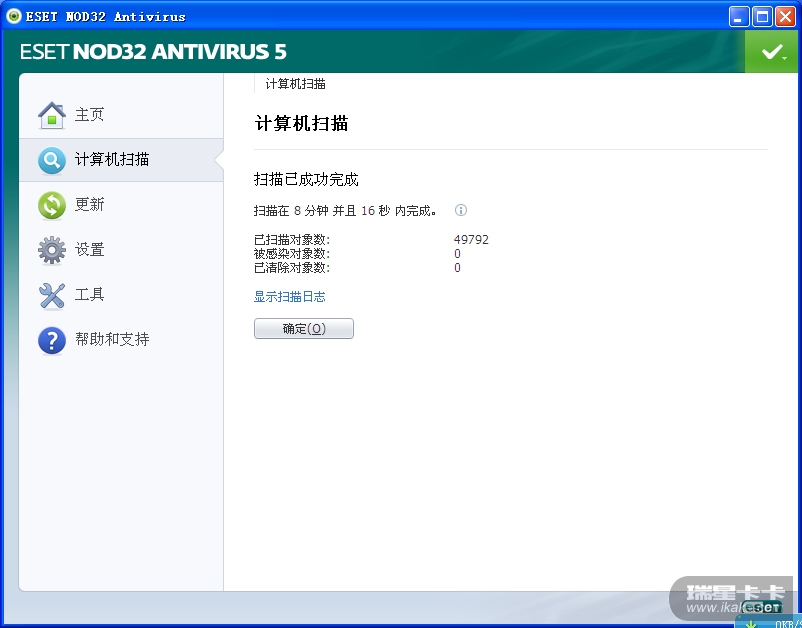Click the help question mark icon
The height and width of the screenshot is (628, 802).
coord(52,340)
